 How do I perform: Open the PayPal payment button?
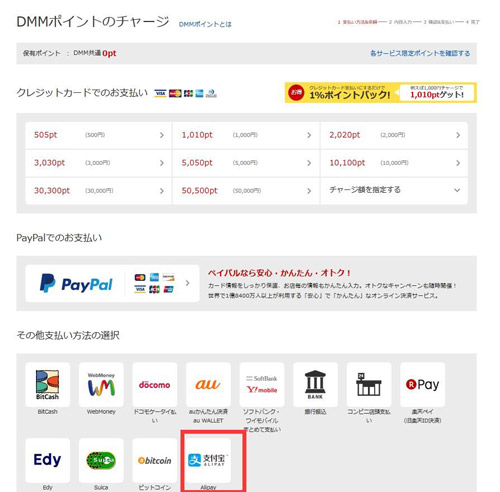coord(112,284)
